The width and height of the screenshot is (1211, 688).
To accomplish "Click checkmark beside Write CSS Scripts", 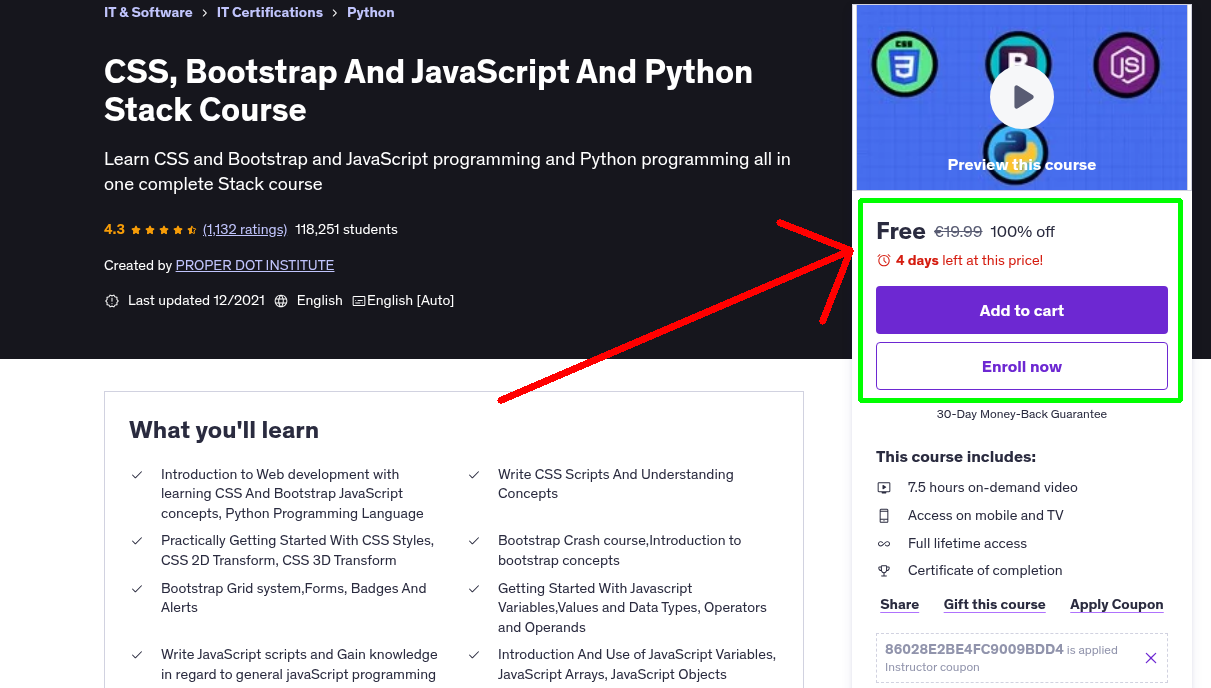I will (474, 475).
